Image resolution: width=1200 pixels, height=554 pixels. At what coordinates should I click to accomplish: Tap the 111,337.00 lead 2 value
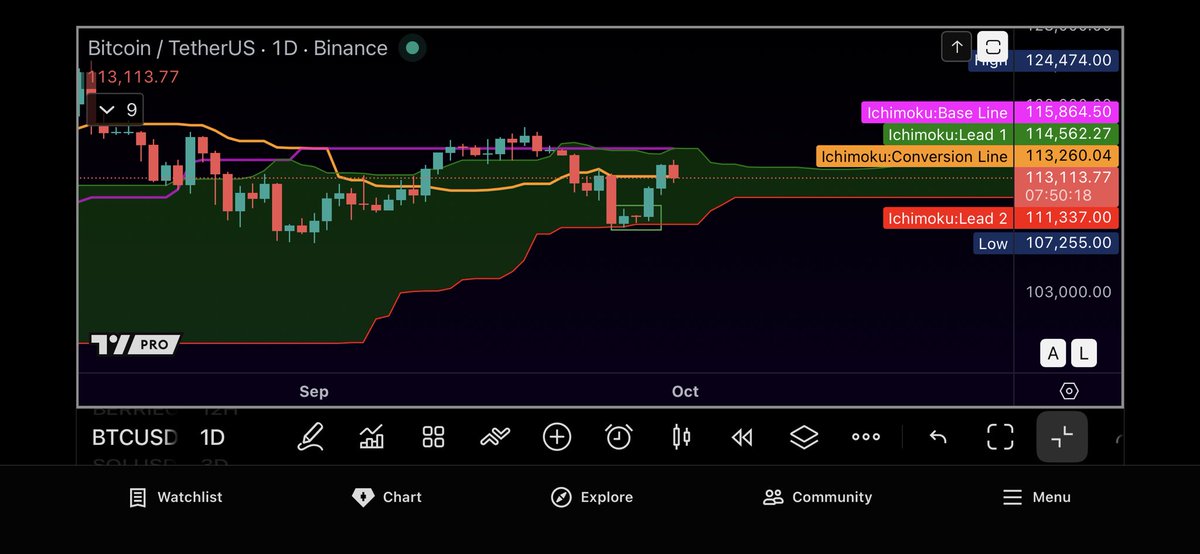[x=1067, y=217]
